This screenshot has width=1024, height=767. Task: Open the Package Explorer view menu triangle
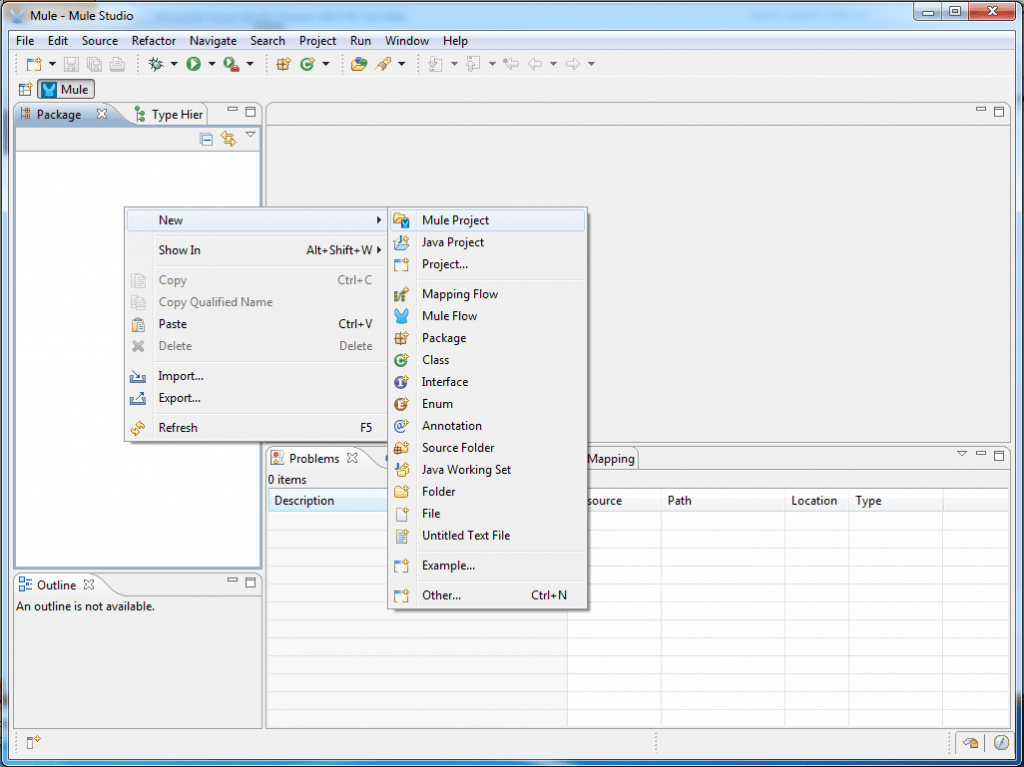coord(250,134)
